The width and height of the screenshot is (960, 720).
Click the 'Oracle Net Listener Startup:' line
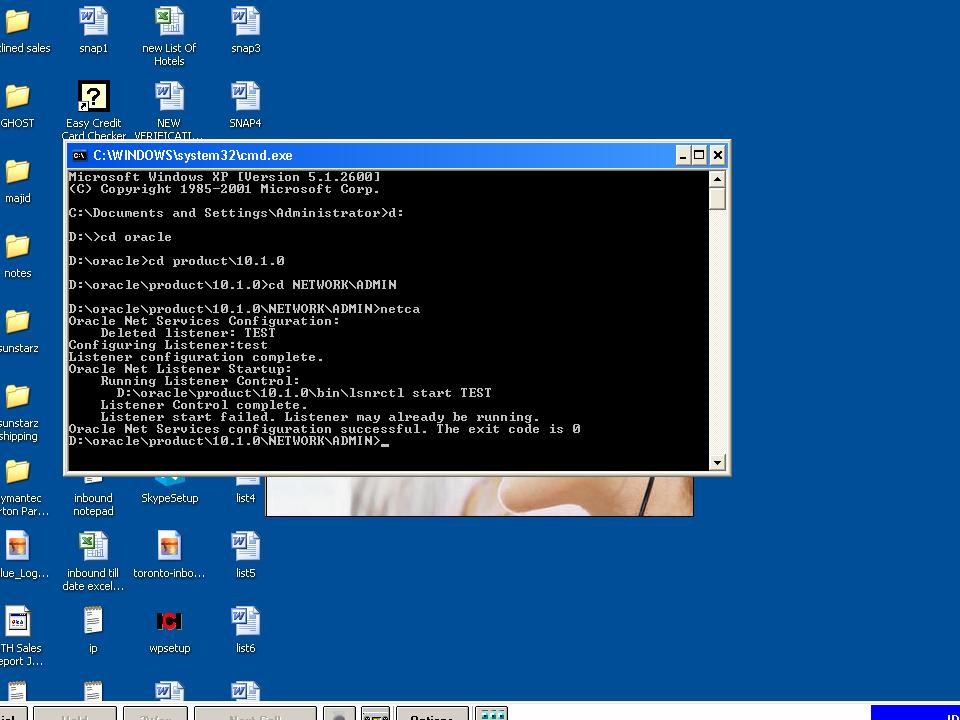coord(181,369)
